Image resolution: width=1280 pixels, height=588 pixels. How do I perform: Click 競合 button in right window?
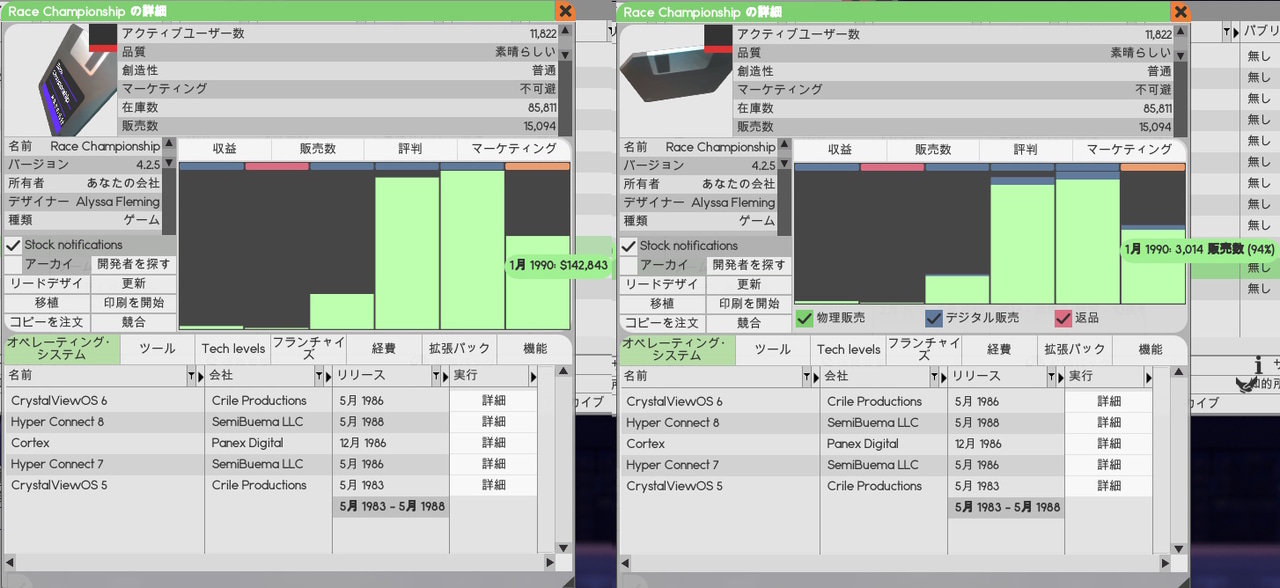coord(748,323)
